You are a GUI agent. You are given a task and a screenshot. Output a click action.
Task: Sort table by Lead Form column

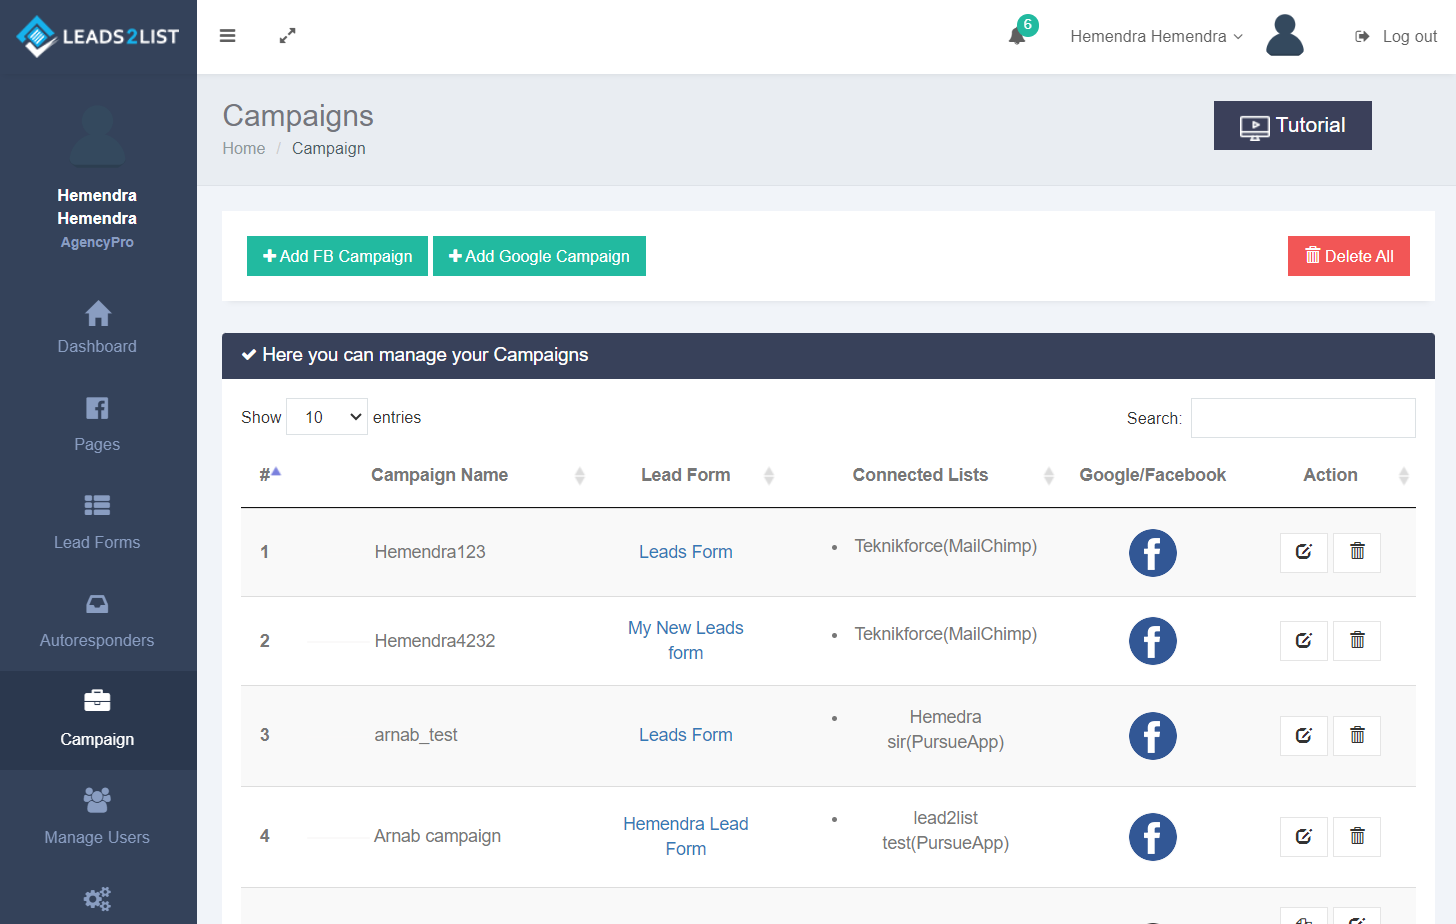pos(686,475)
